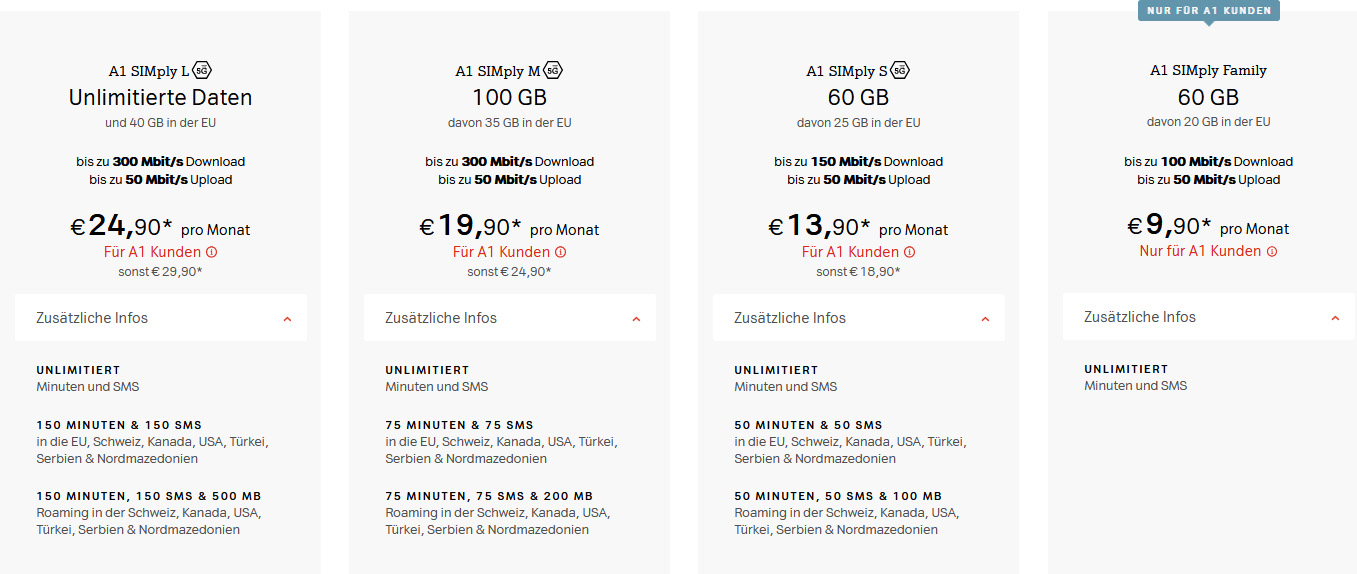Click the Für A1 Kunden link under €19,90
Viewport: 1357px width, 574px height.
coord(502,252)
